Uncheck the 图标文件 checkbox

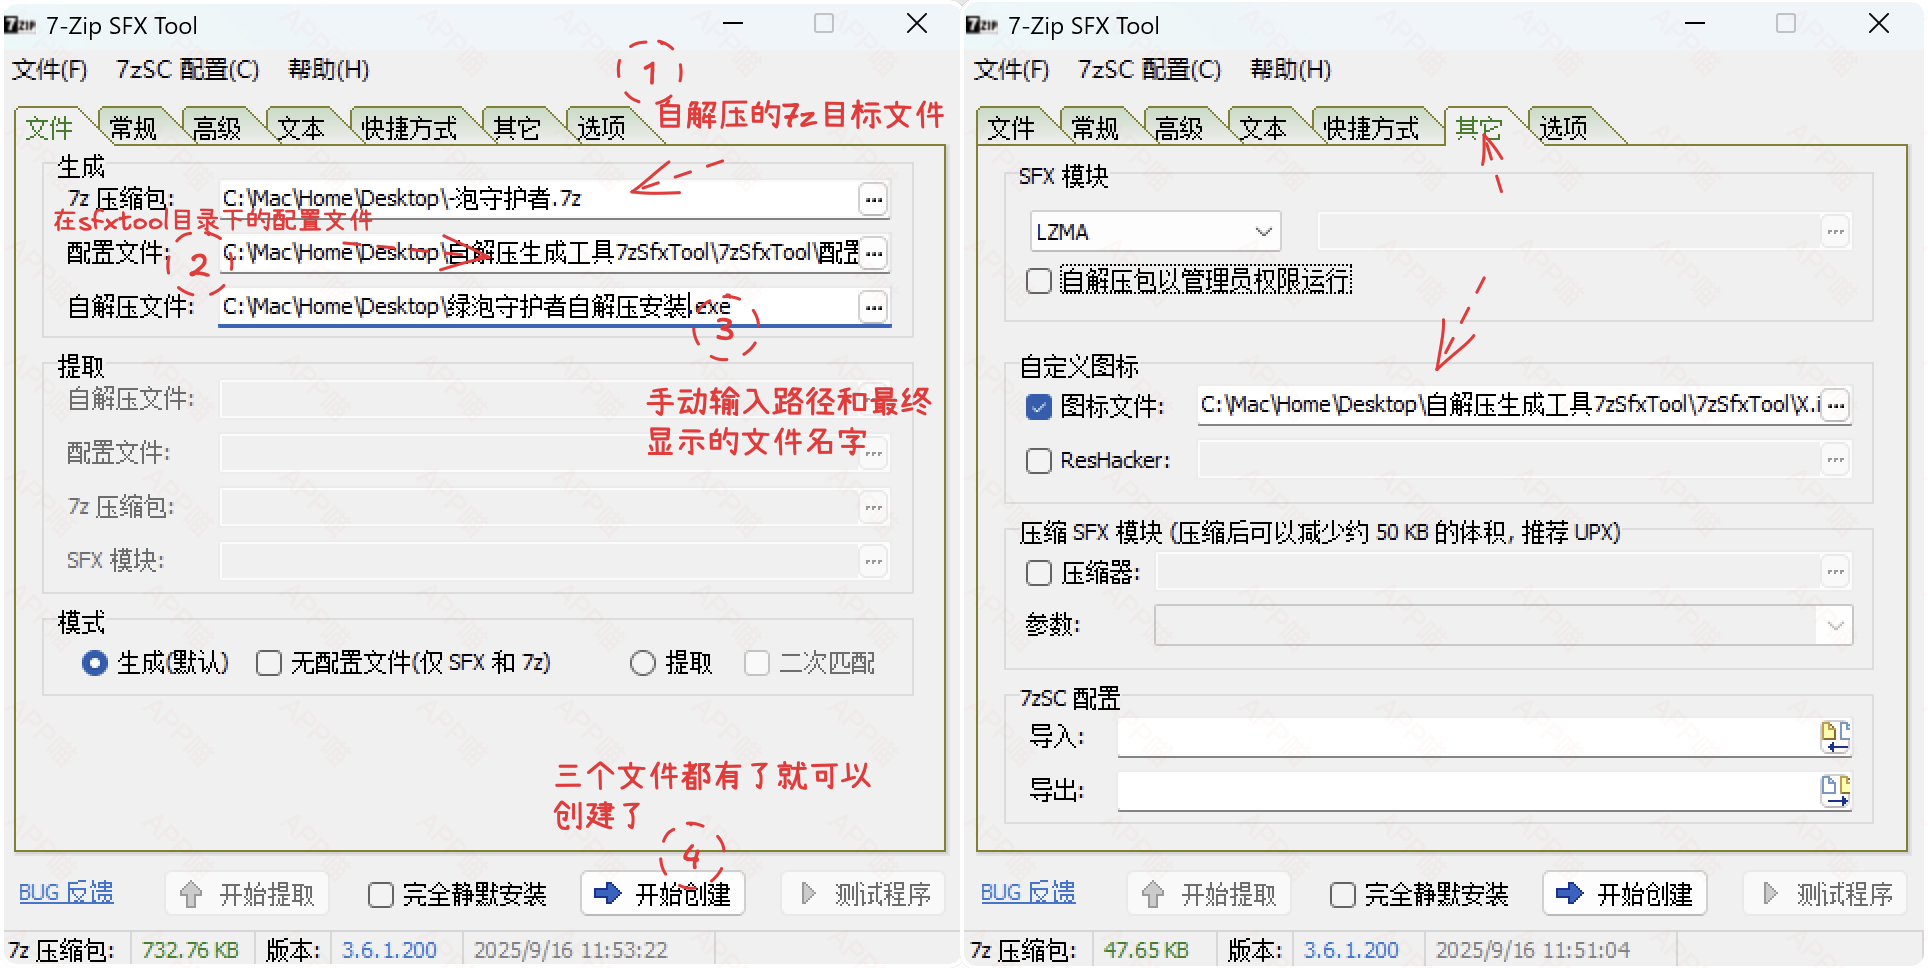point(1039,407)
